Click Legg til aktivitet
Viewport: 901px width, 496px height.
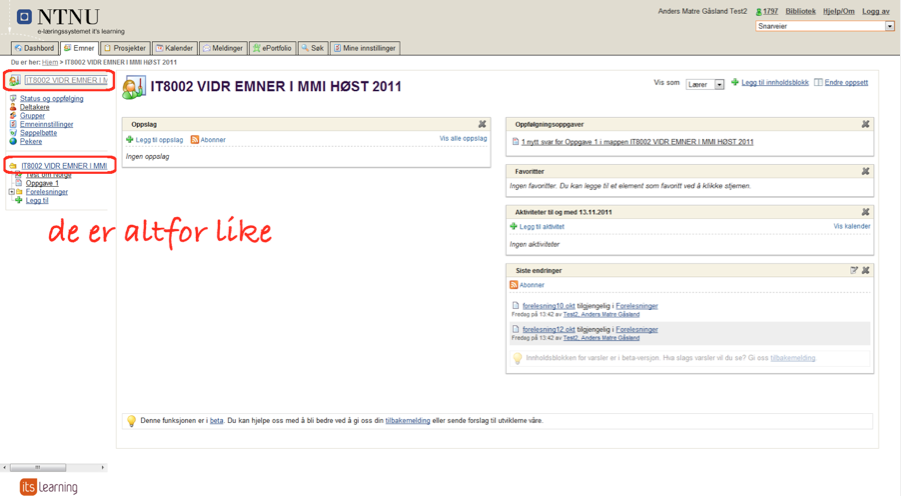tap(542, 227)
